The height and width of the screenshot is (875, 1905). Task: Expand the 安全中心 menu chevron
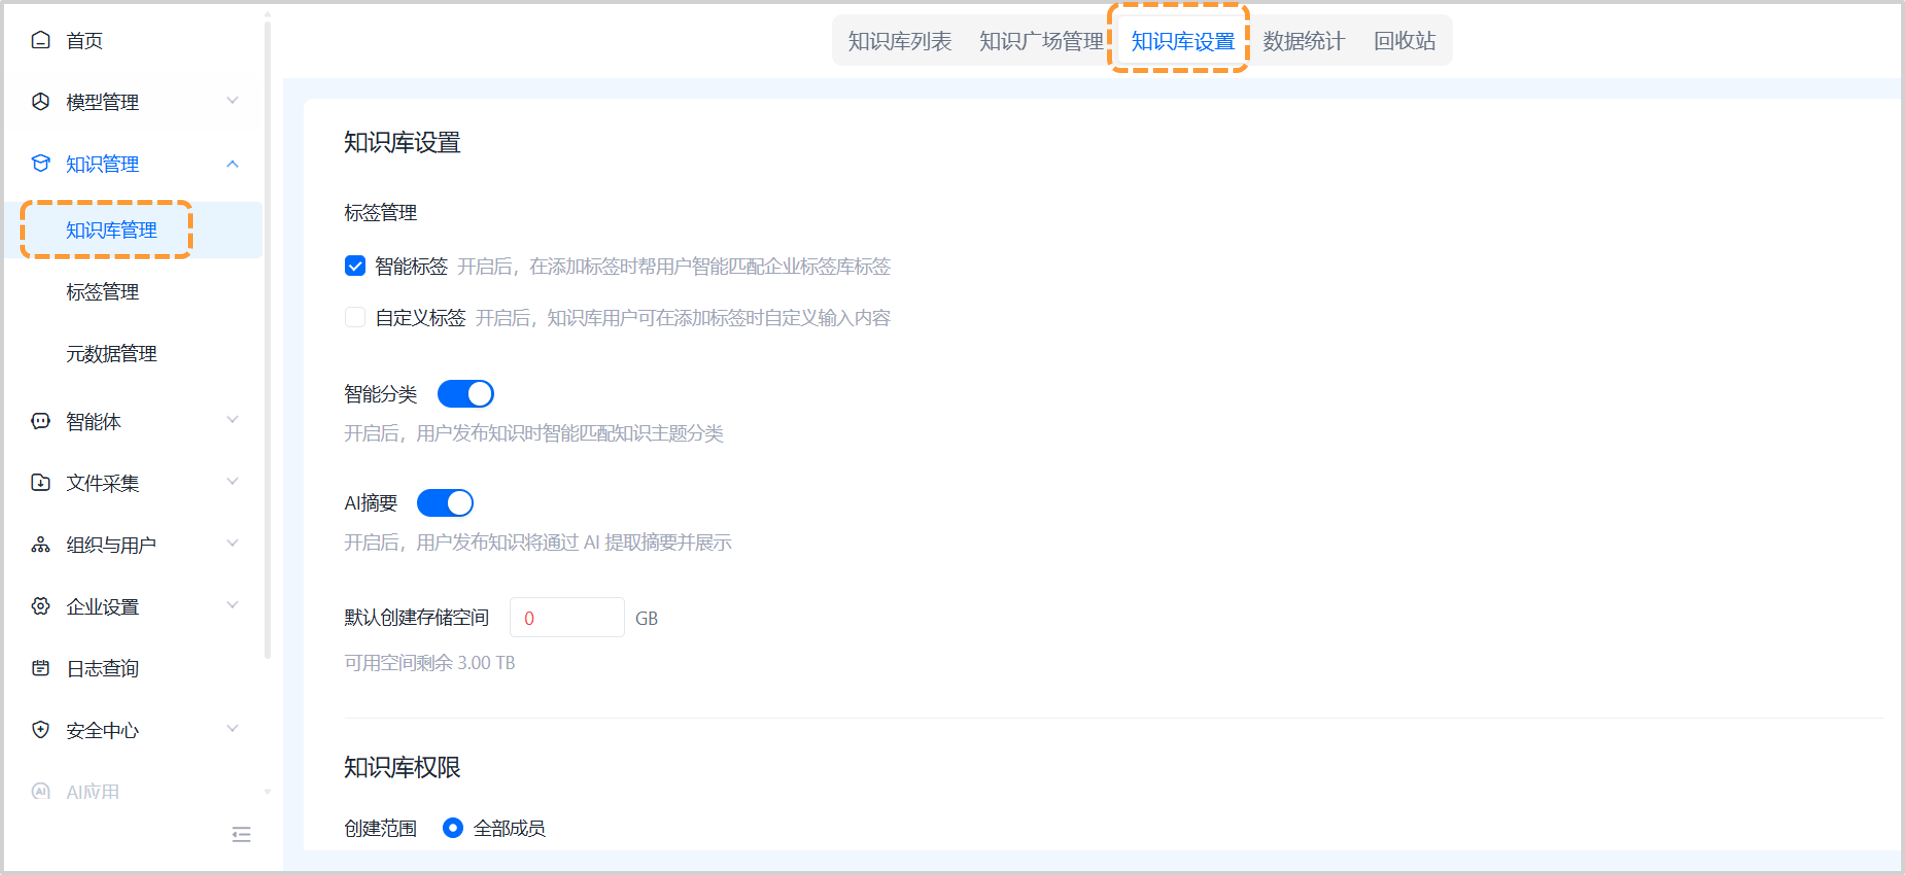point(232,729)
